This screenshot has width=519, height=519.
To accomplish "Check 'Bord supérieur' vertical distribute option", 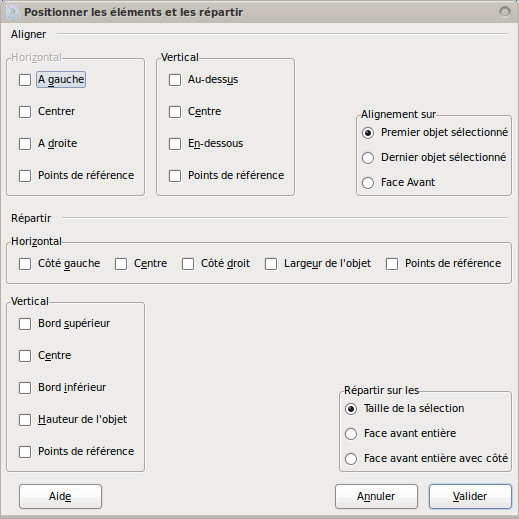I will coord(25,324).
